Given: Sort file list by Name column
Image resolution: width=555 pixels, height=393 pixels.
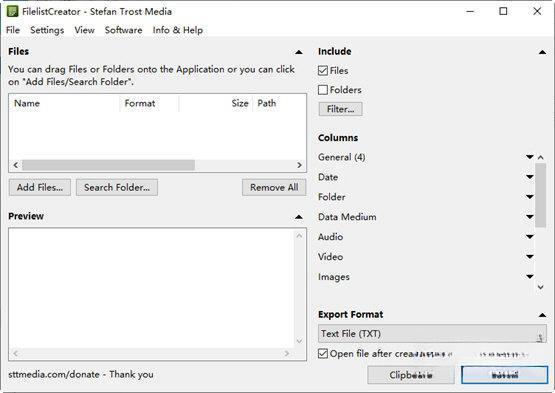Looking at the screenshot, I should (x=64, y=103).
